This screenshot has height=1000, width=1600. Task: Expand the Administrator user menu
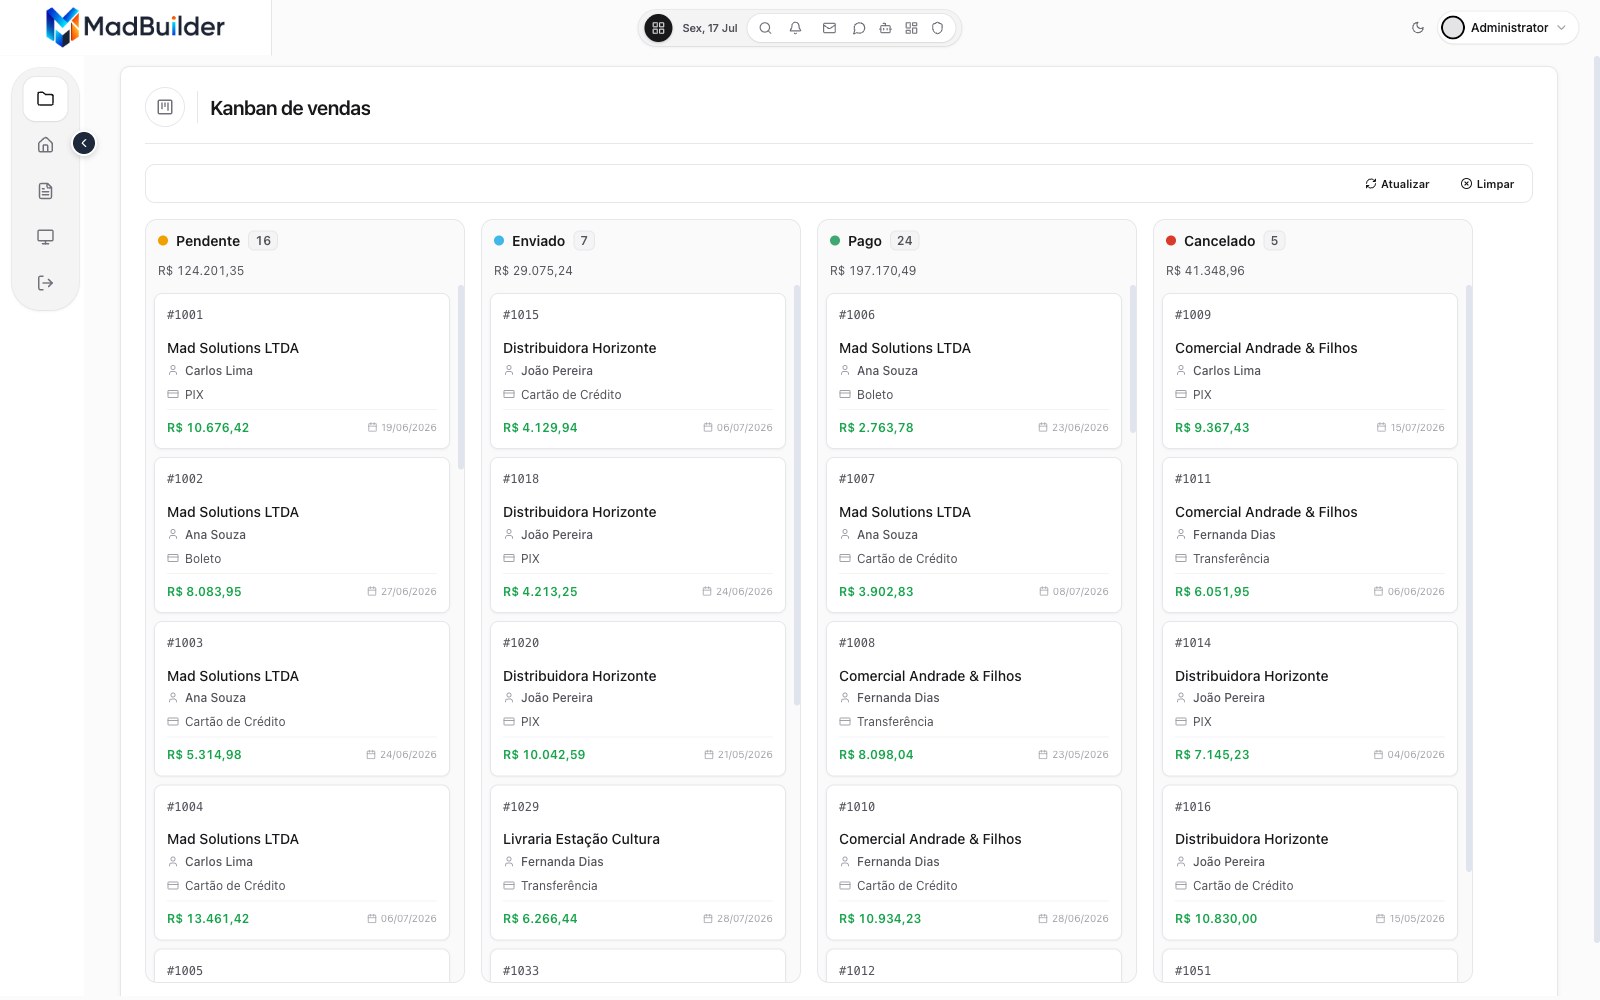click(1508, 28)
